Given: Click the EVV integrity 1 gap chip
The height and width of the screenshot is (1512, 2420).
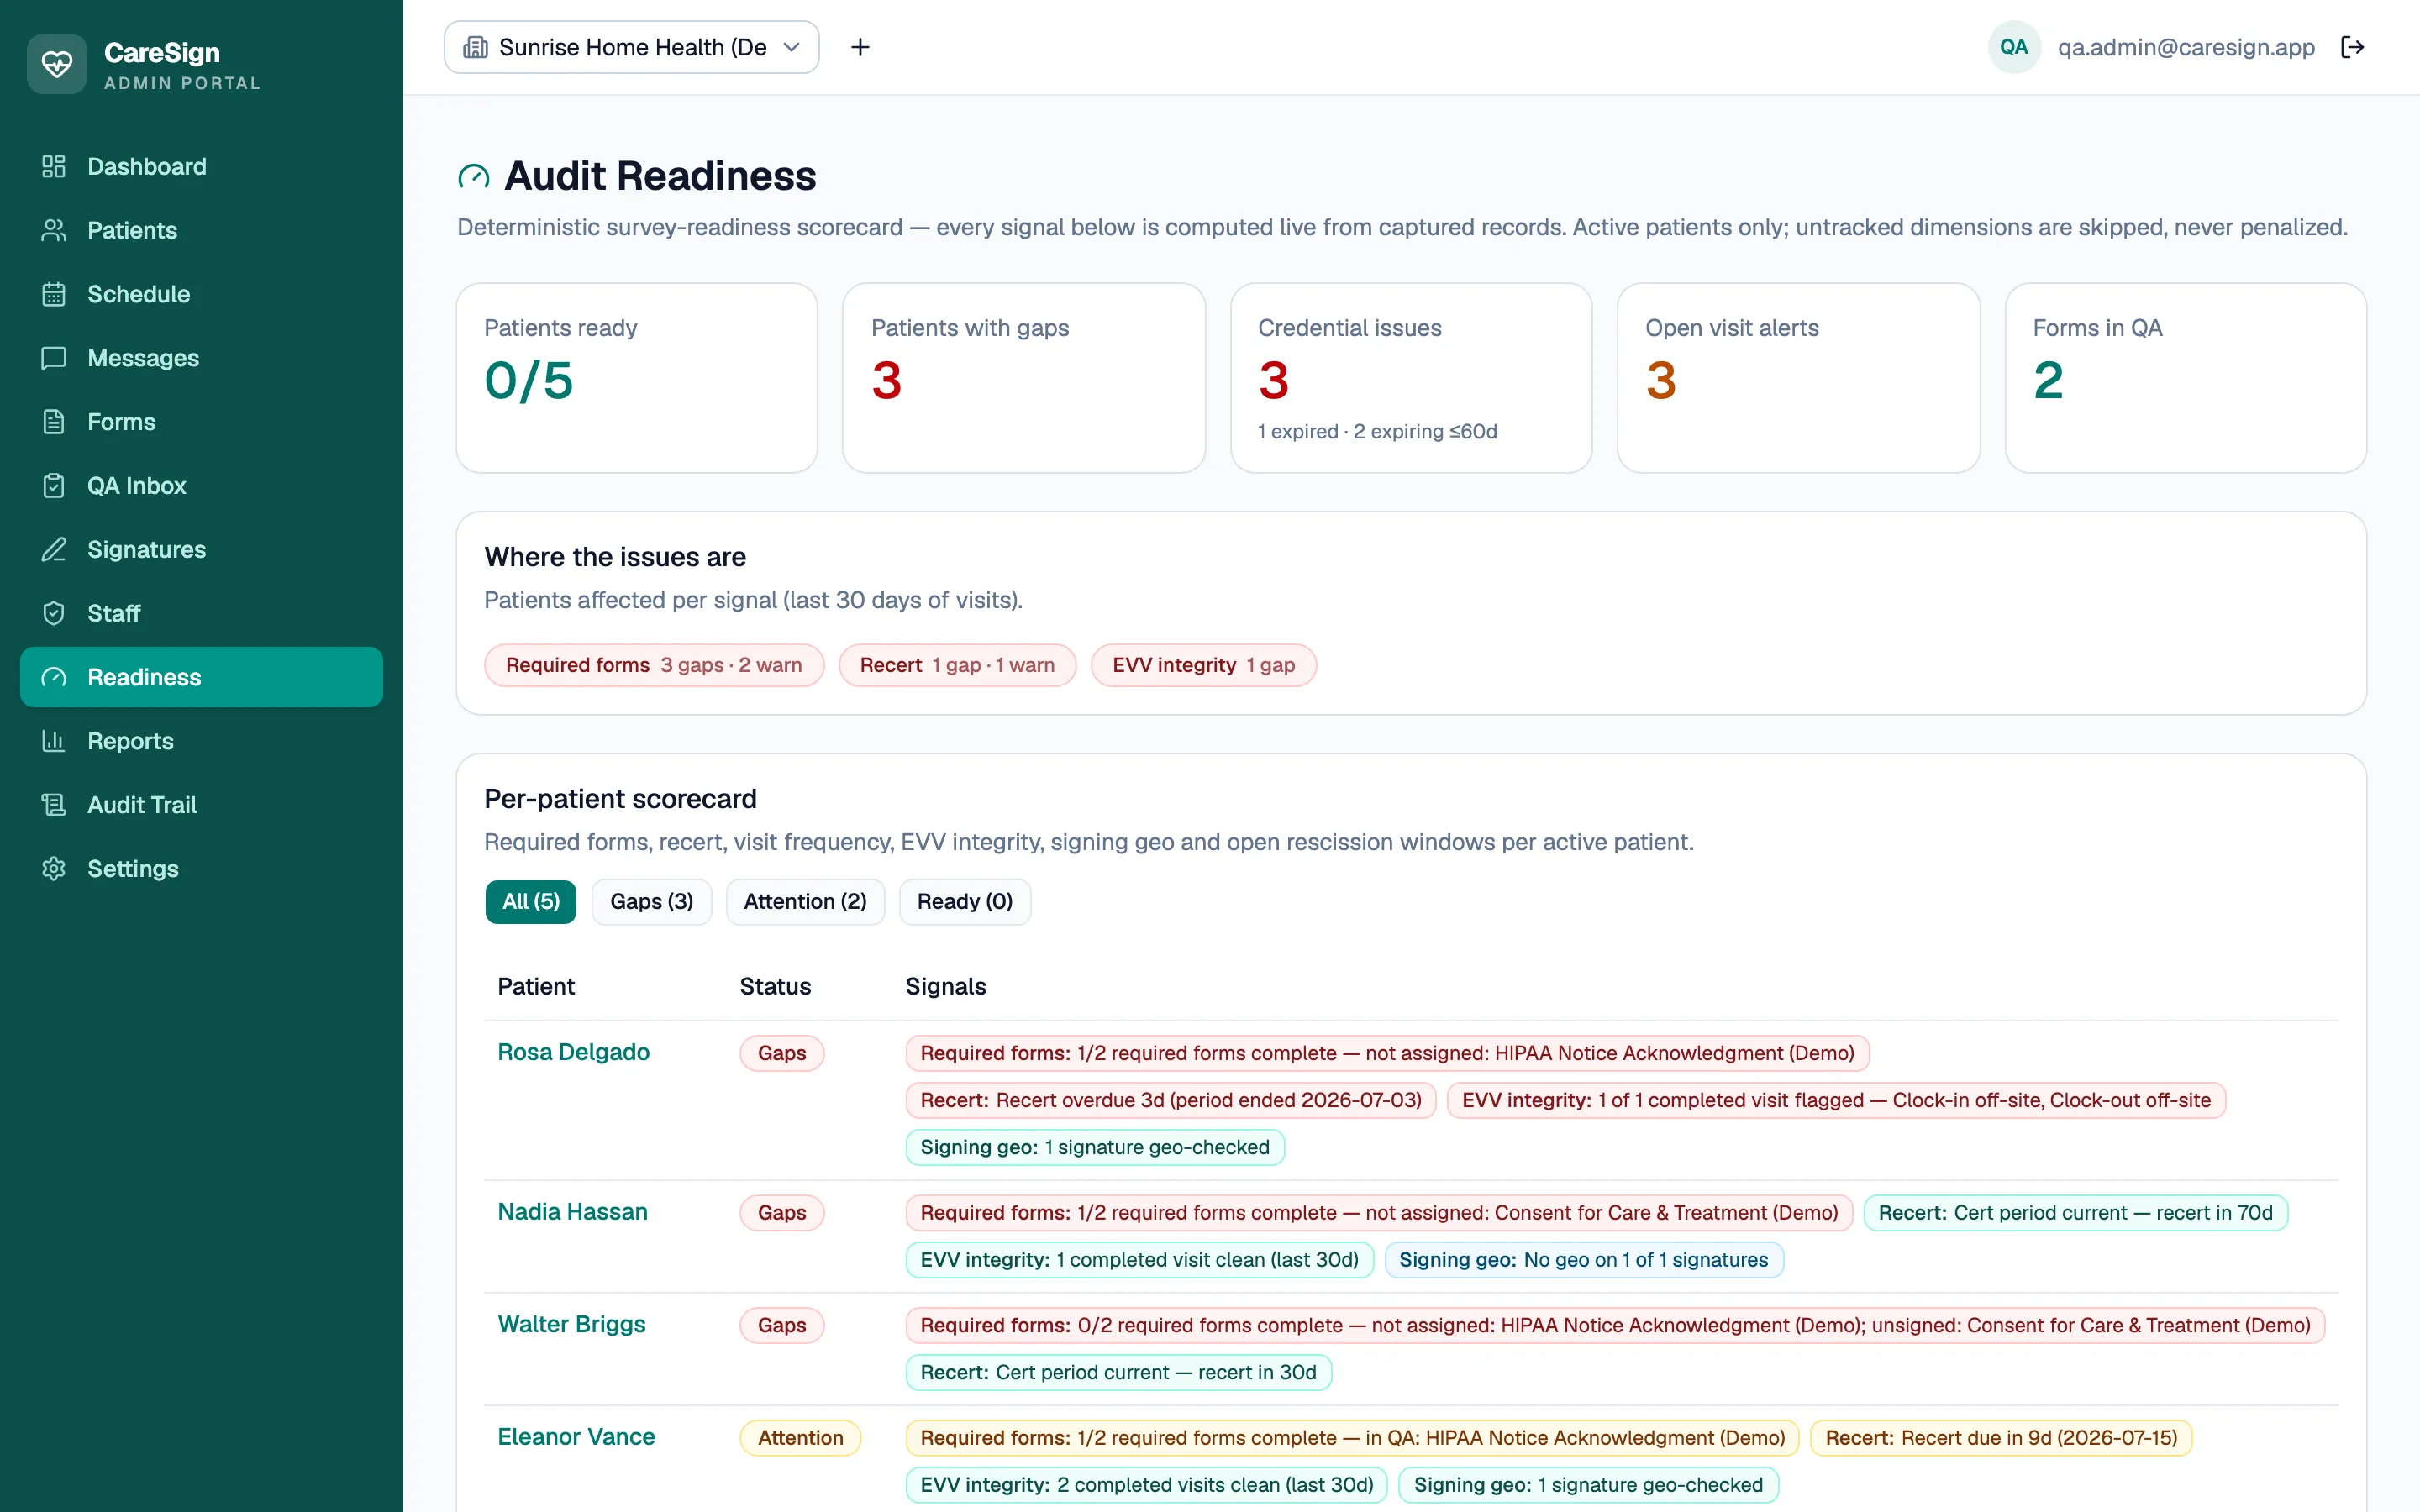Looking at the screenshot, I should pos(1203,665).
